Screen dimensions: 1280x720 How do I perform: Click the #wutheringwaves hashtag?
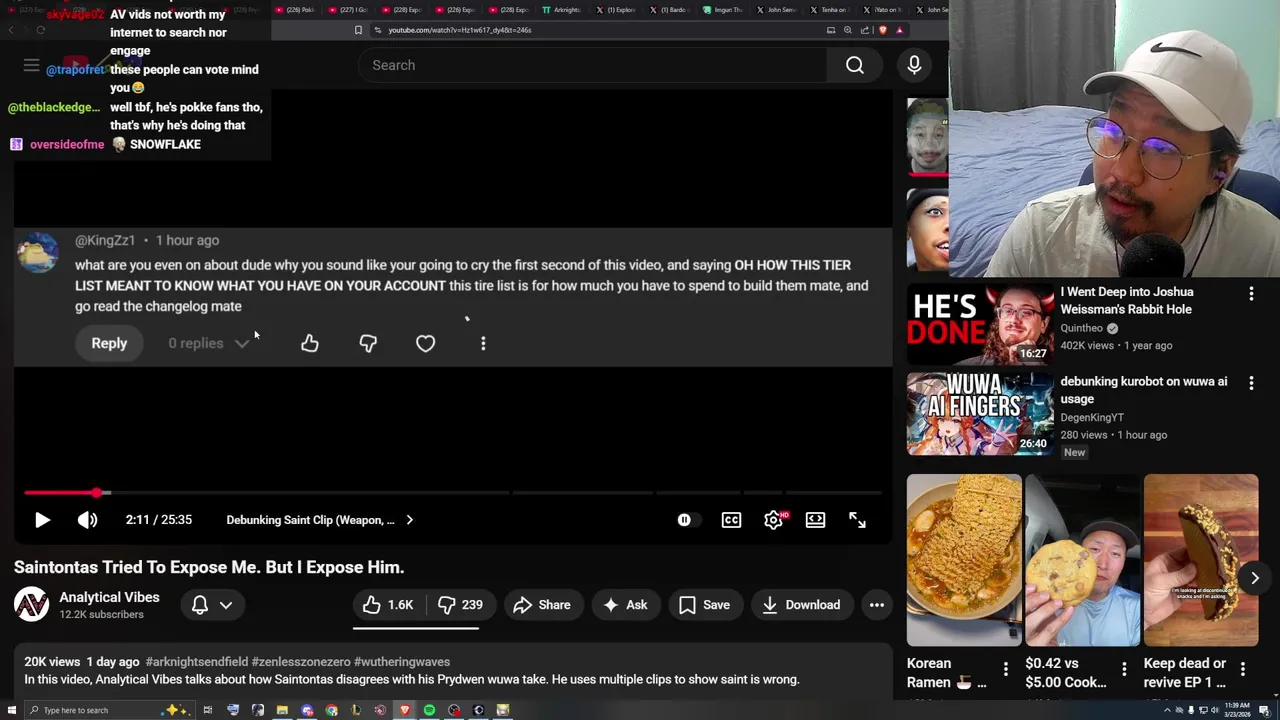[x=402, y=662]
